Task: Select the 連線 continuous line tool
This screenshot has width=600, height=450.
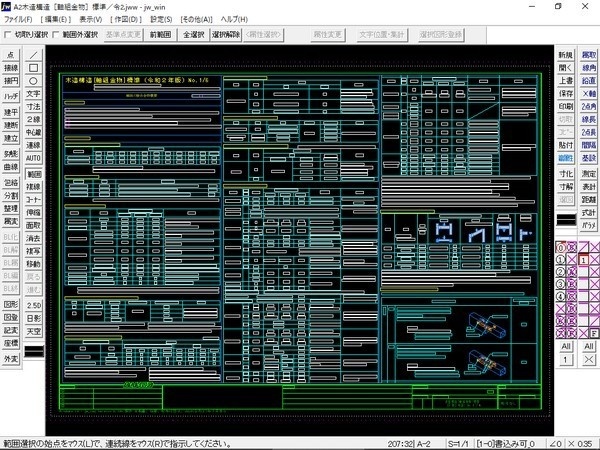Action: [x=33, y=145]
